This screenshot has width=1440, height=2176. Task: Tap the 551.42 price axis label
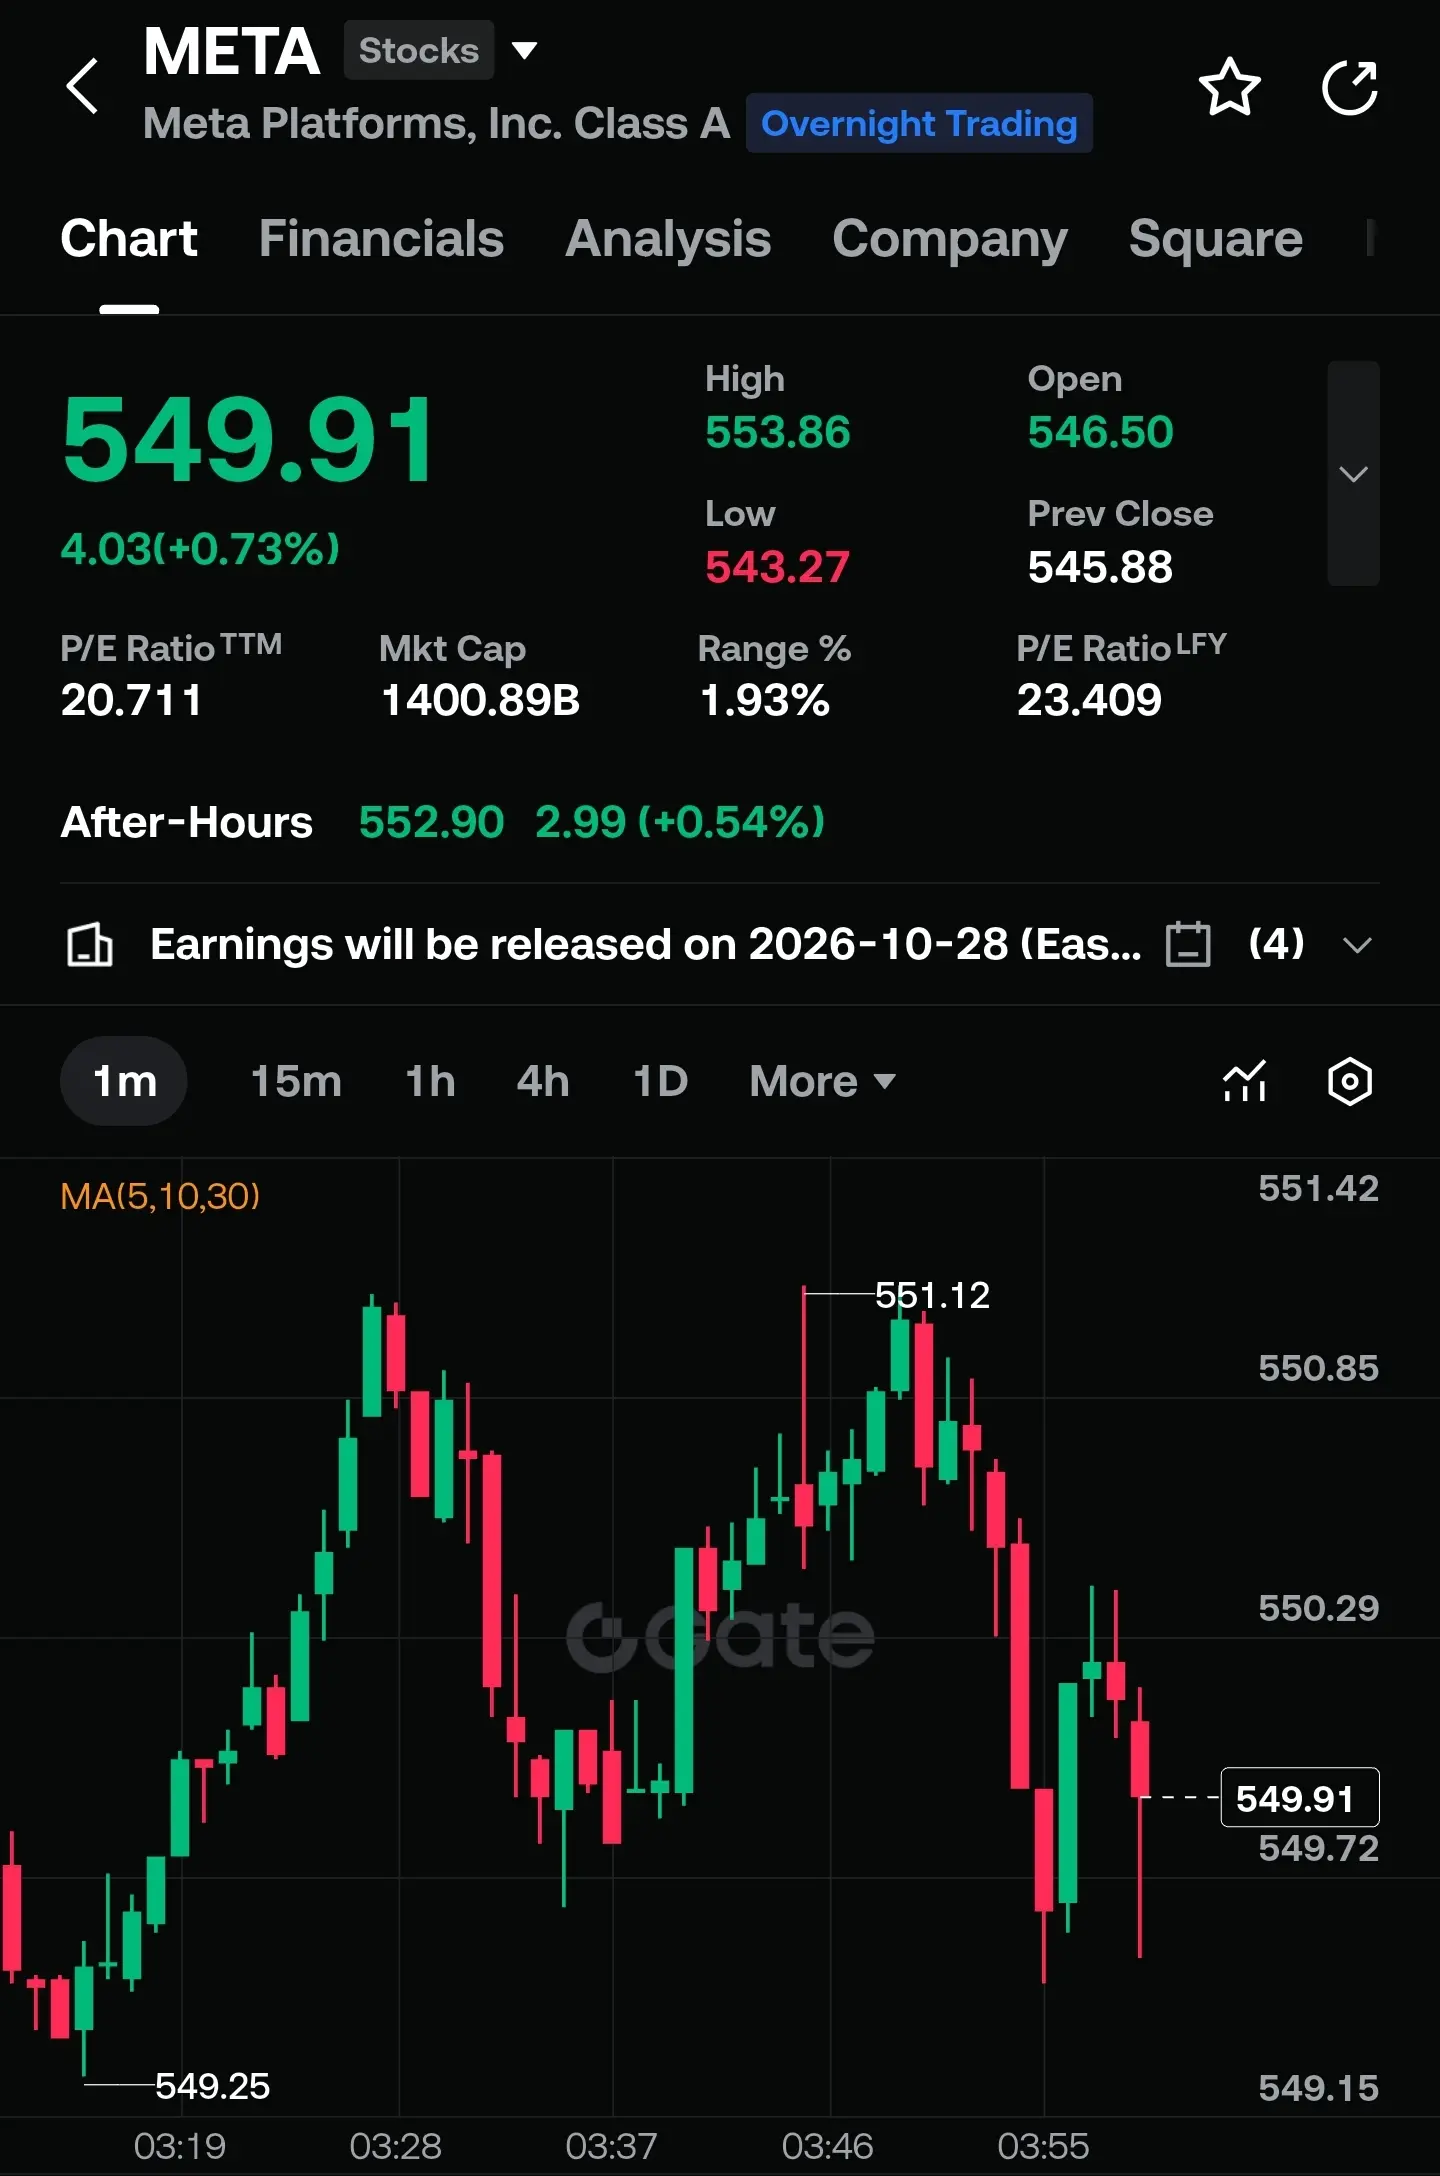pos(1318,1188)
